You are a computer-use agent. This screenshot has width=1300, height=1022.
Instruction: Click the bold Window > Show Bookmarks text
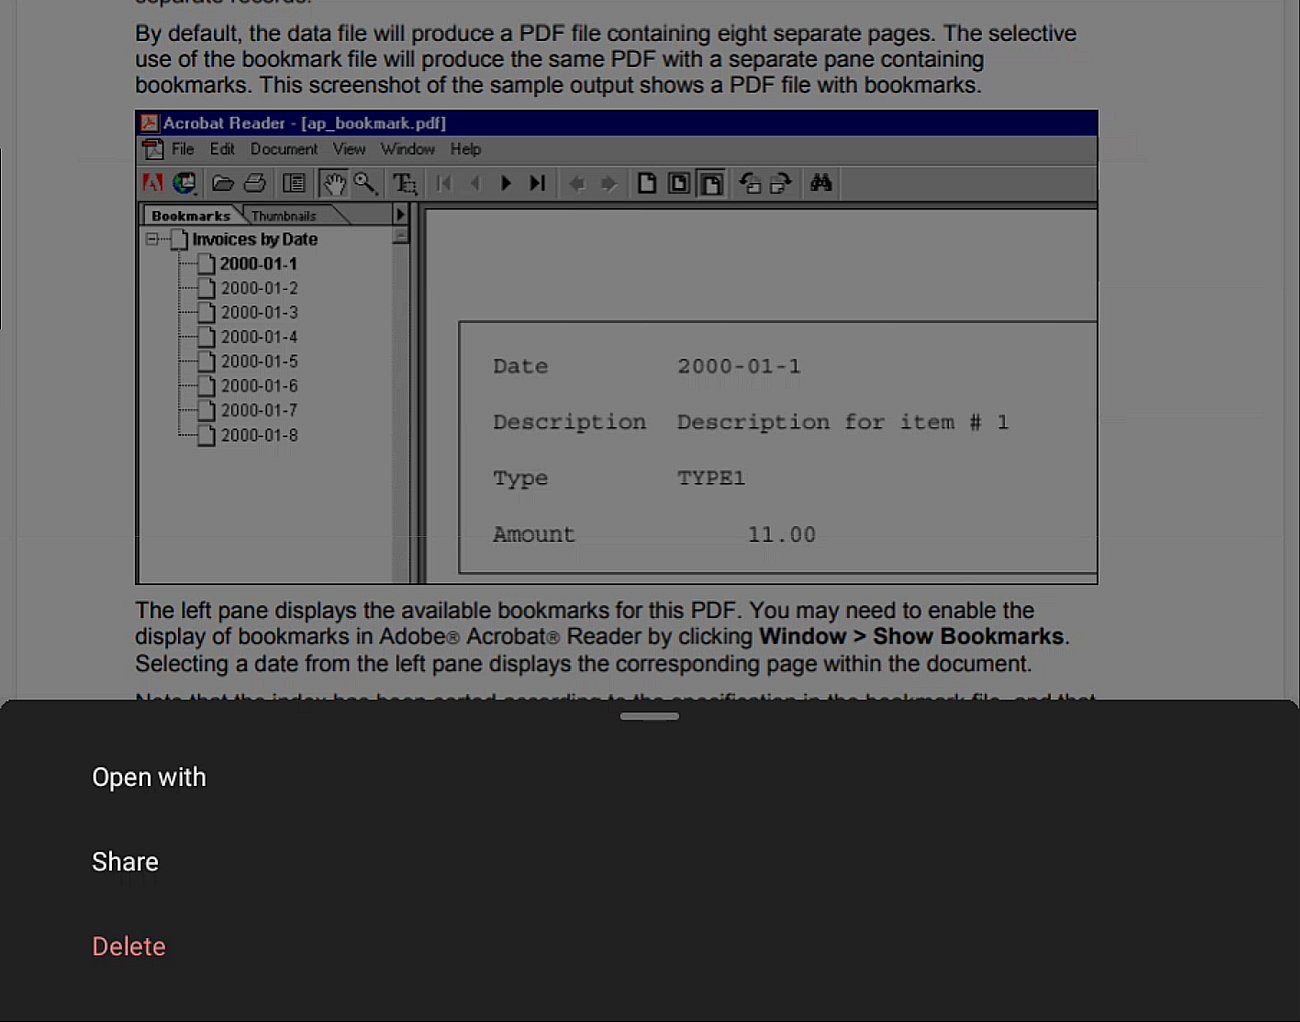tap(911, 636)
